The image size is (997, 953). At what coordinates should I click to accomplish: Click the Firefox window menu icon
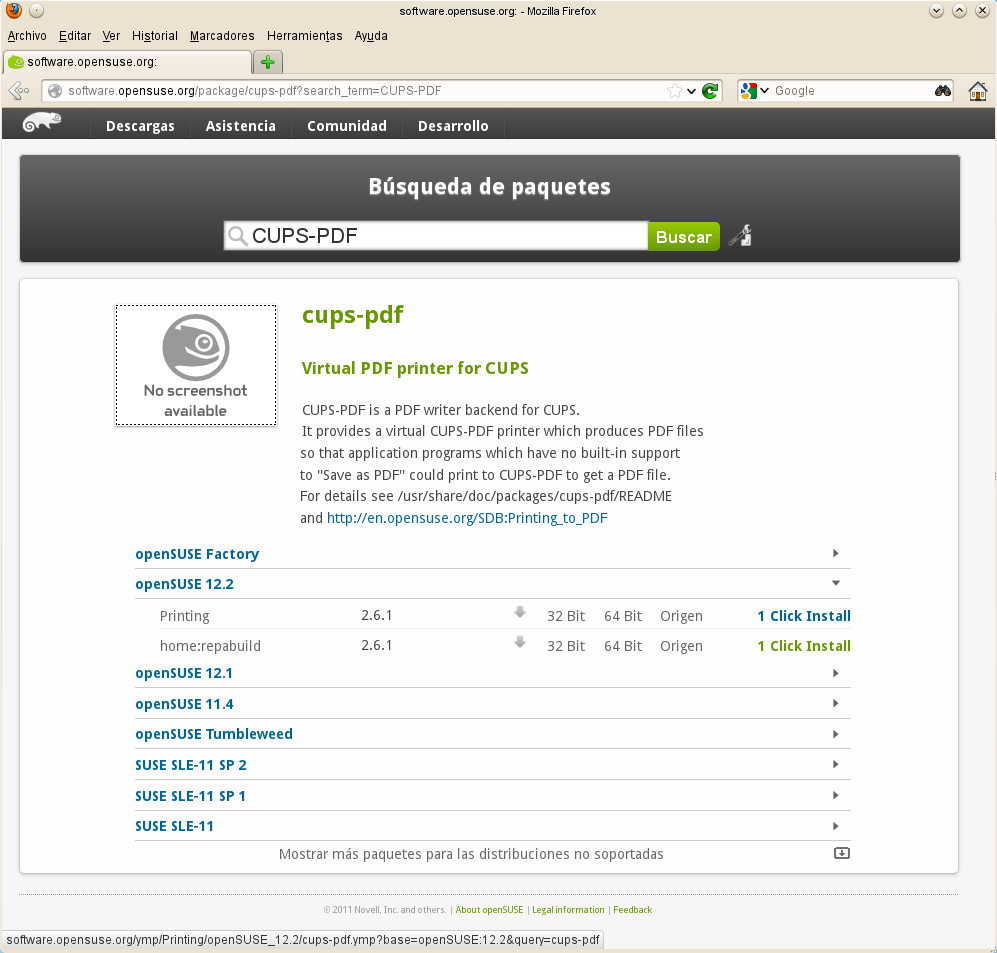[13, 11]
